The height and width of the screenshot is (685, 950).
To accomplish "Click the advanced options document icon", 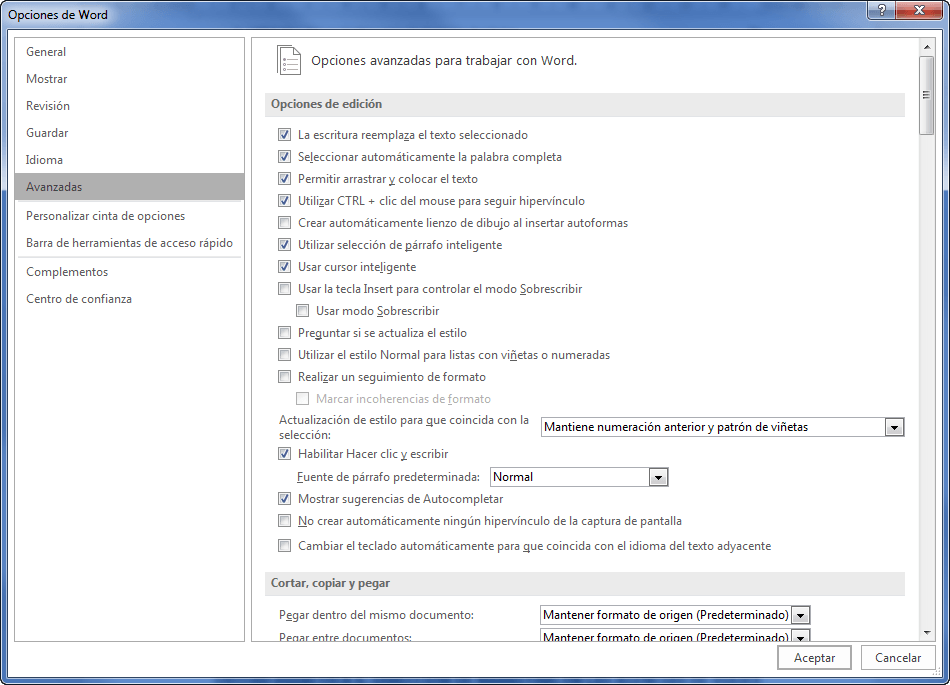I will [289, 60].
